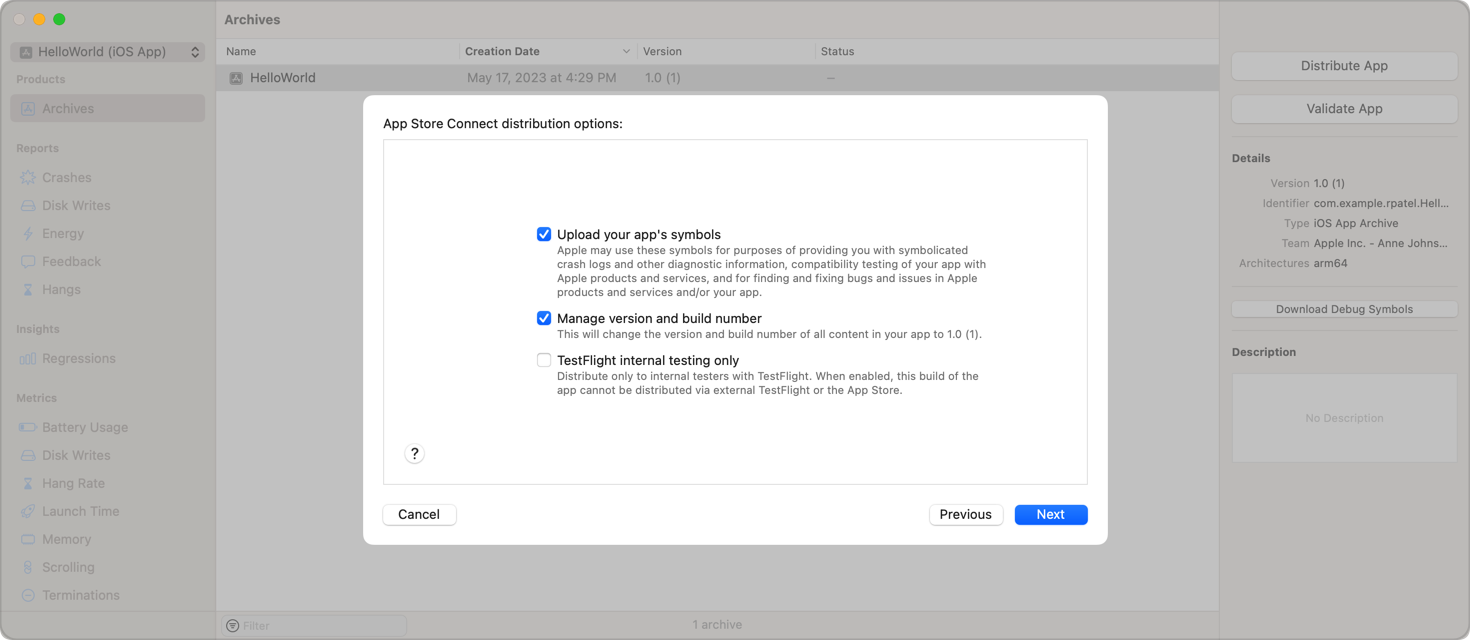Viewport: 1470px width, 640px height.
Task: Click the Energy bolt icon
Action: tap(28, 233)
